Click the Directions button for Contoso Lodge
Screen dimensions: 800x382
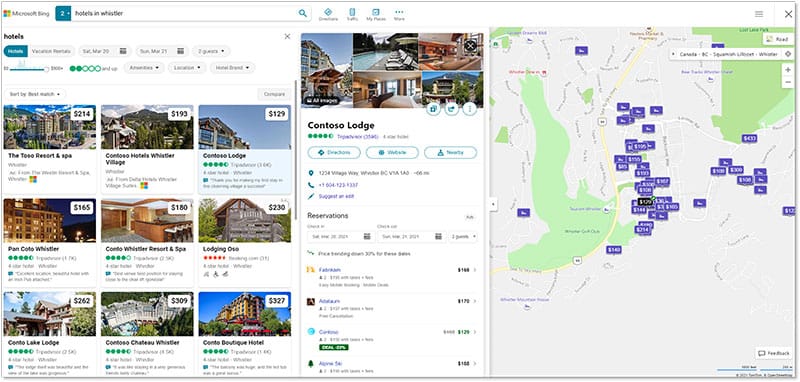pyautogui.click(x=334, y=152)
